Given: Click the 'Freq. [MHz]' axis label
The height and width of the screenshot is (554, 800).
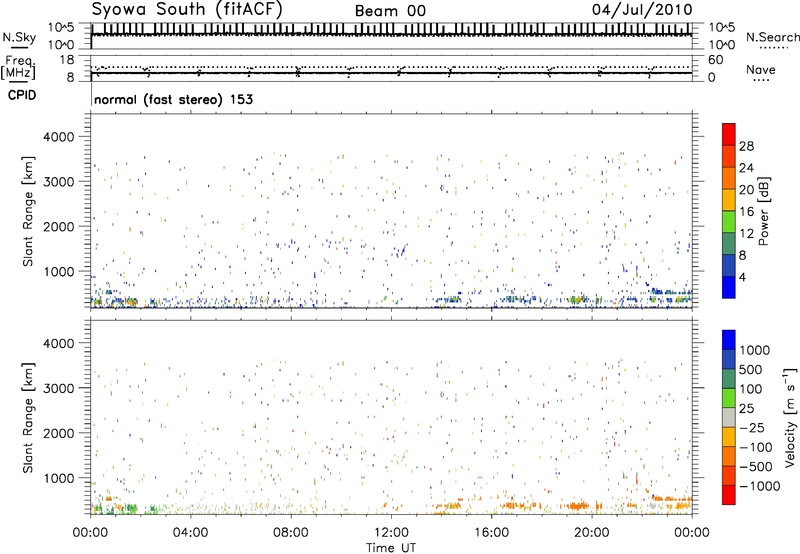Looking at the screenshot, I should point(20,67).
